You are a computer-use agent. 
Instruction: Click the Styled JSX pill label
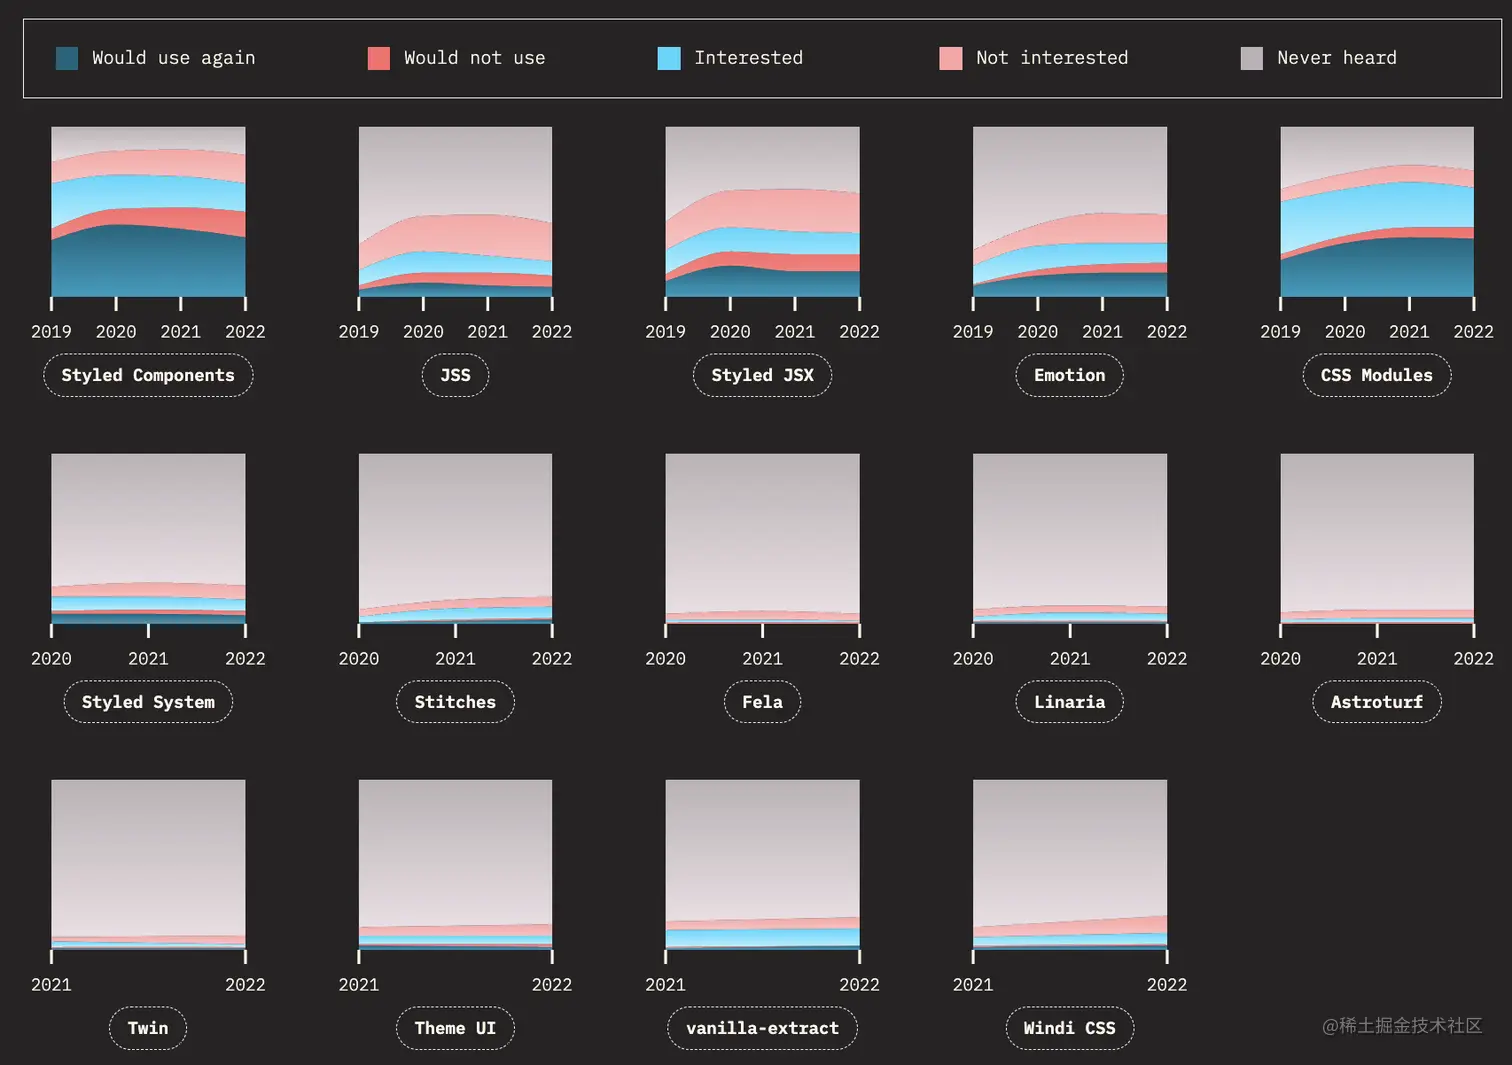click(762, 375)
